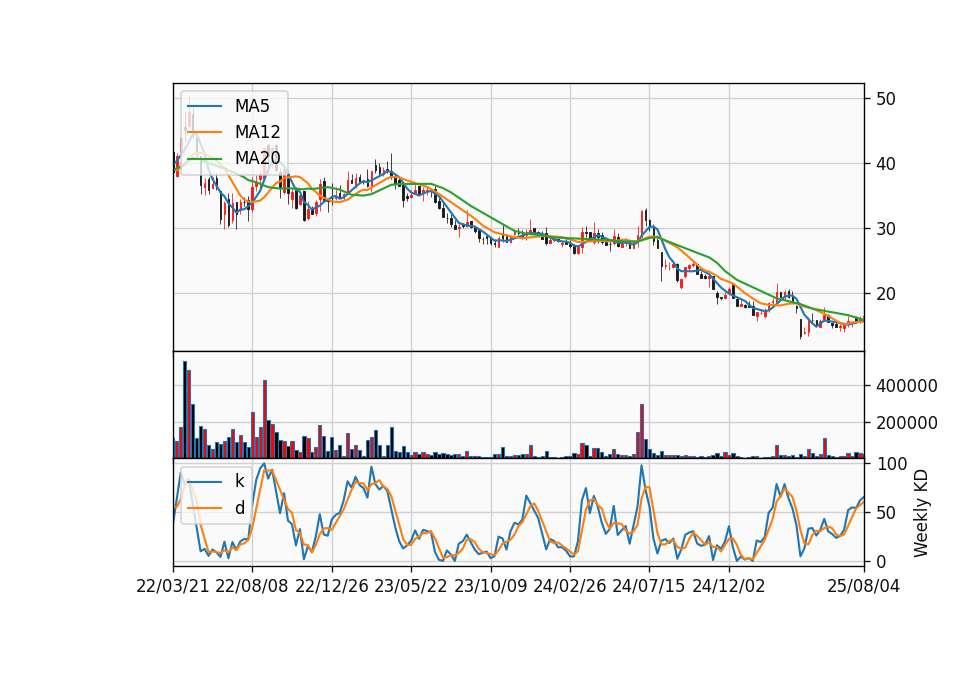Viewport: 960px width, 690px height.
Task: Click the 23/10/09 date label
Action: (490, 586)
